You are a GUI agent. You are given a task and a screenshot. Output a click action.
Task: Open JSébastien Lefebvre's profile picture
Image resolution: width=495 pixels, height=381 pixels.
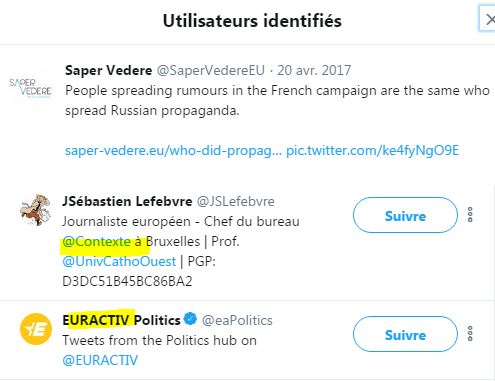[35, 210]
